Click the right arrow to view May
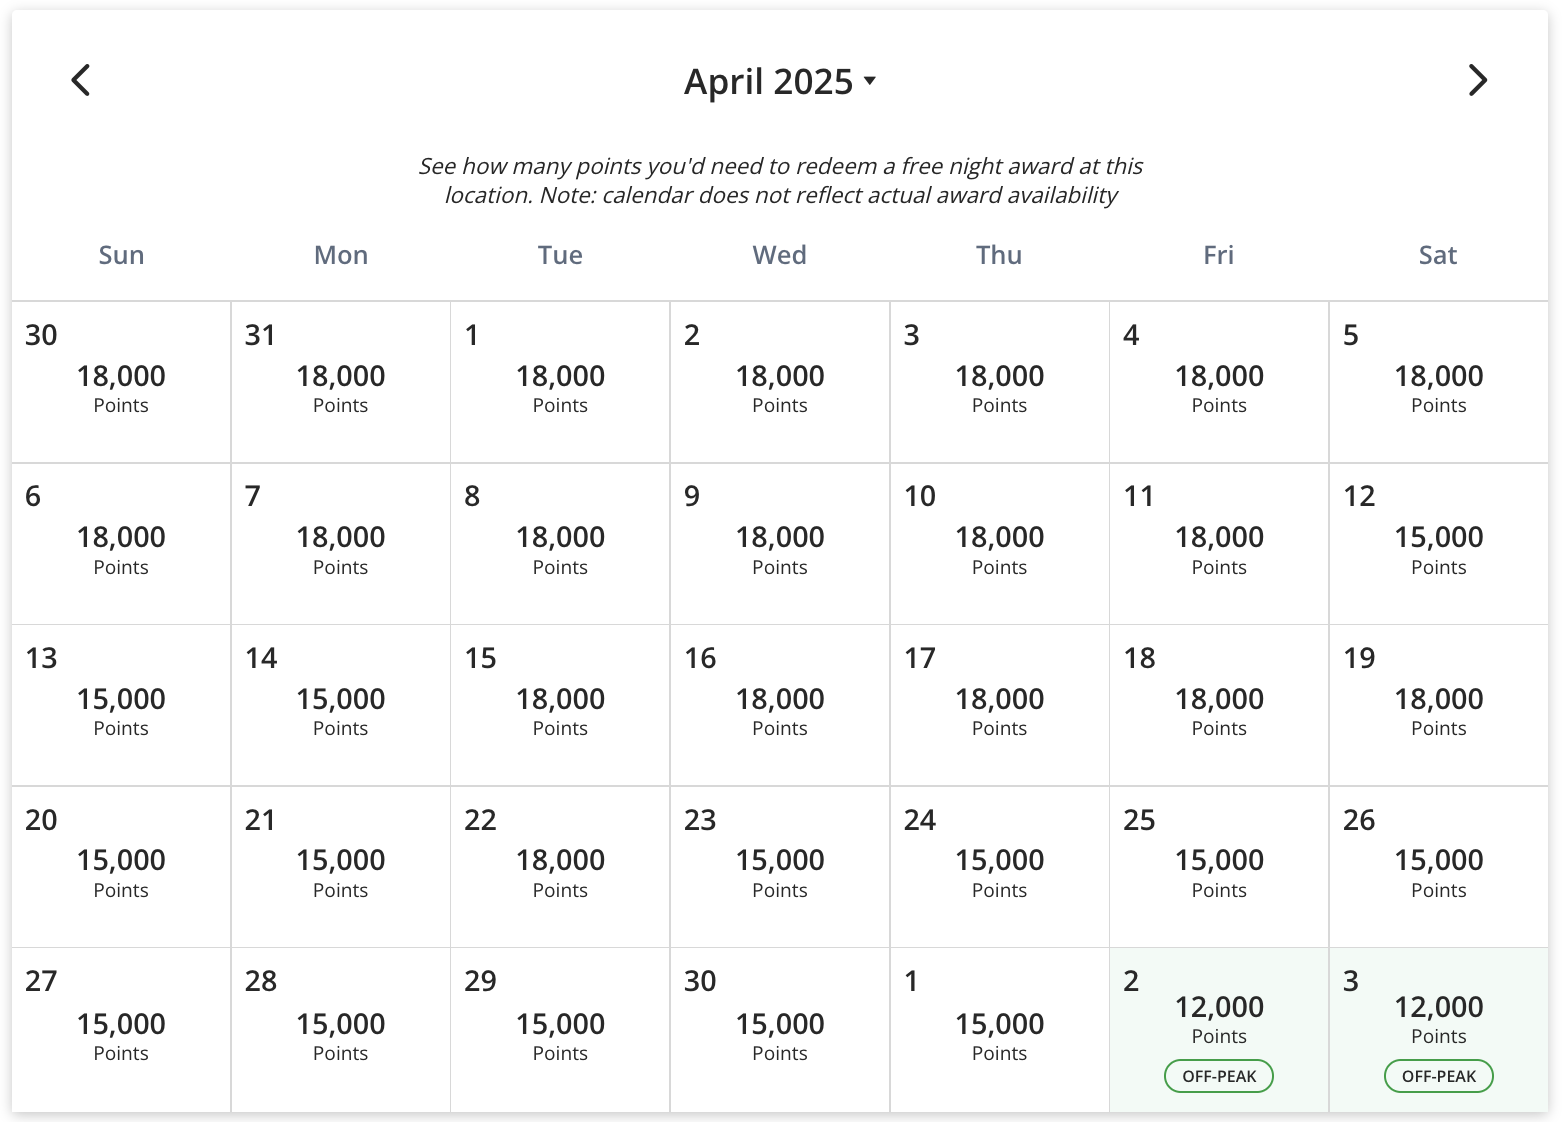Image resolution: width=1562 pixels, height=1122 pixels. [1478, 80]
